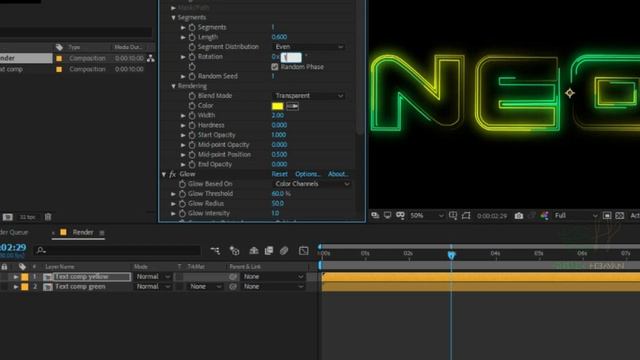The image size is (640, 360).
Task: Click the always preview this view icon
Action: click(375, 215)
